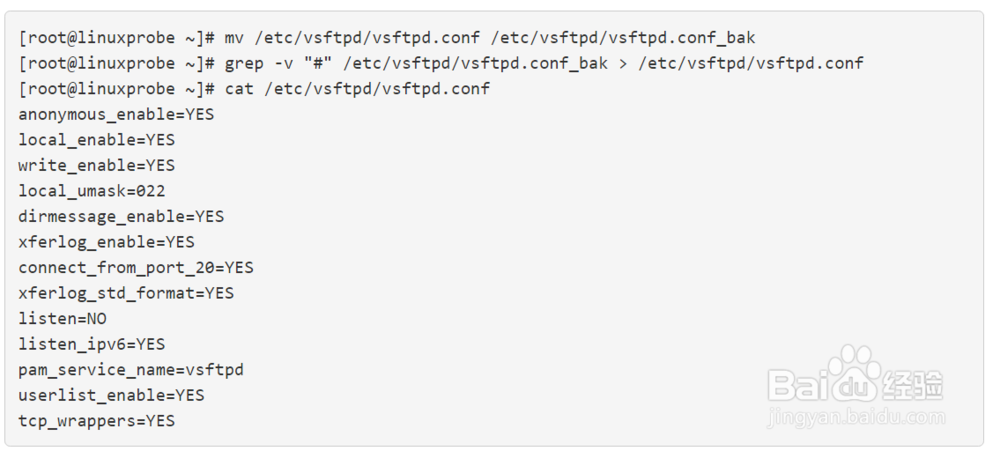Click the pam_service_name=vsftpd line
1000x451 pixels.
(x=131, y=369)
